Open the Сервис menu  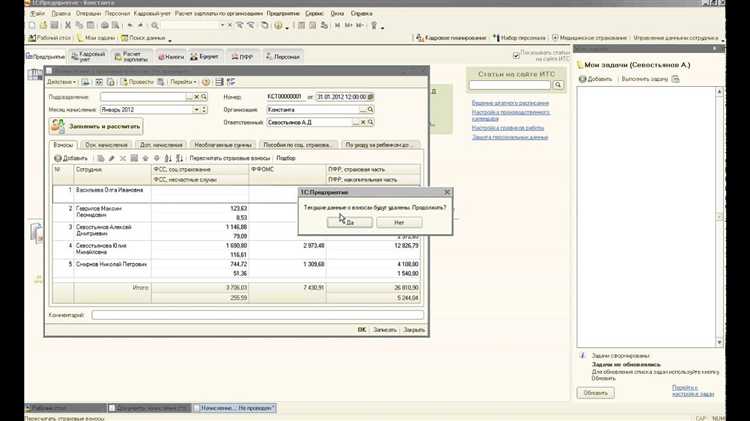click(314, 13)
